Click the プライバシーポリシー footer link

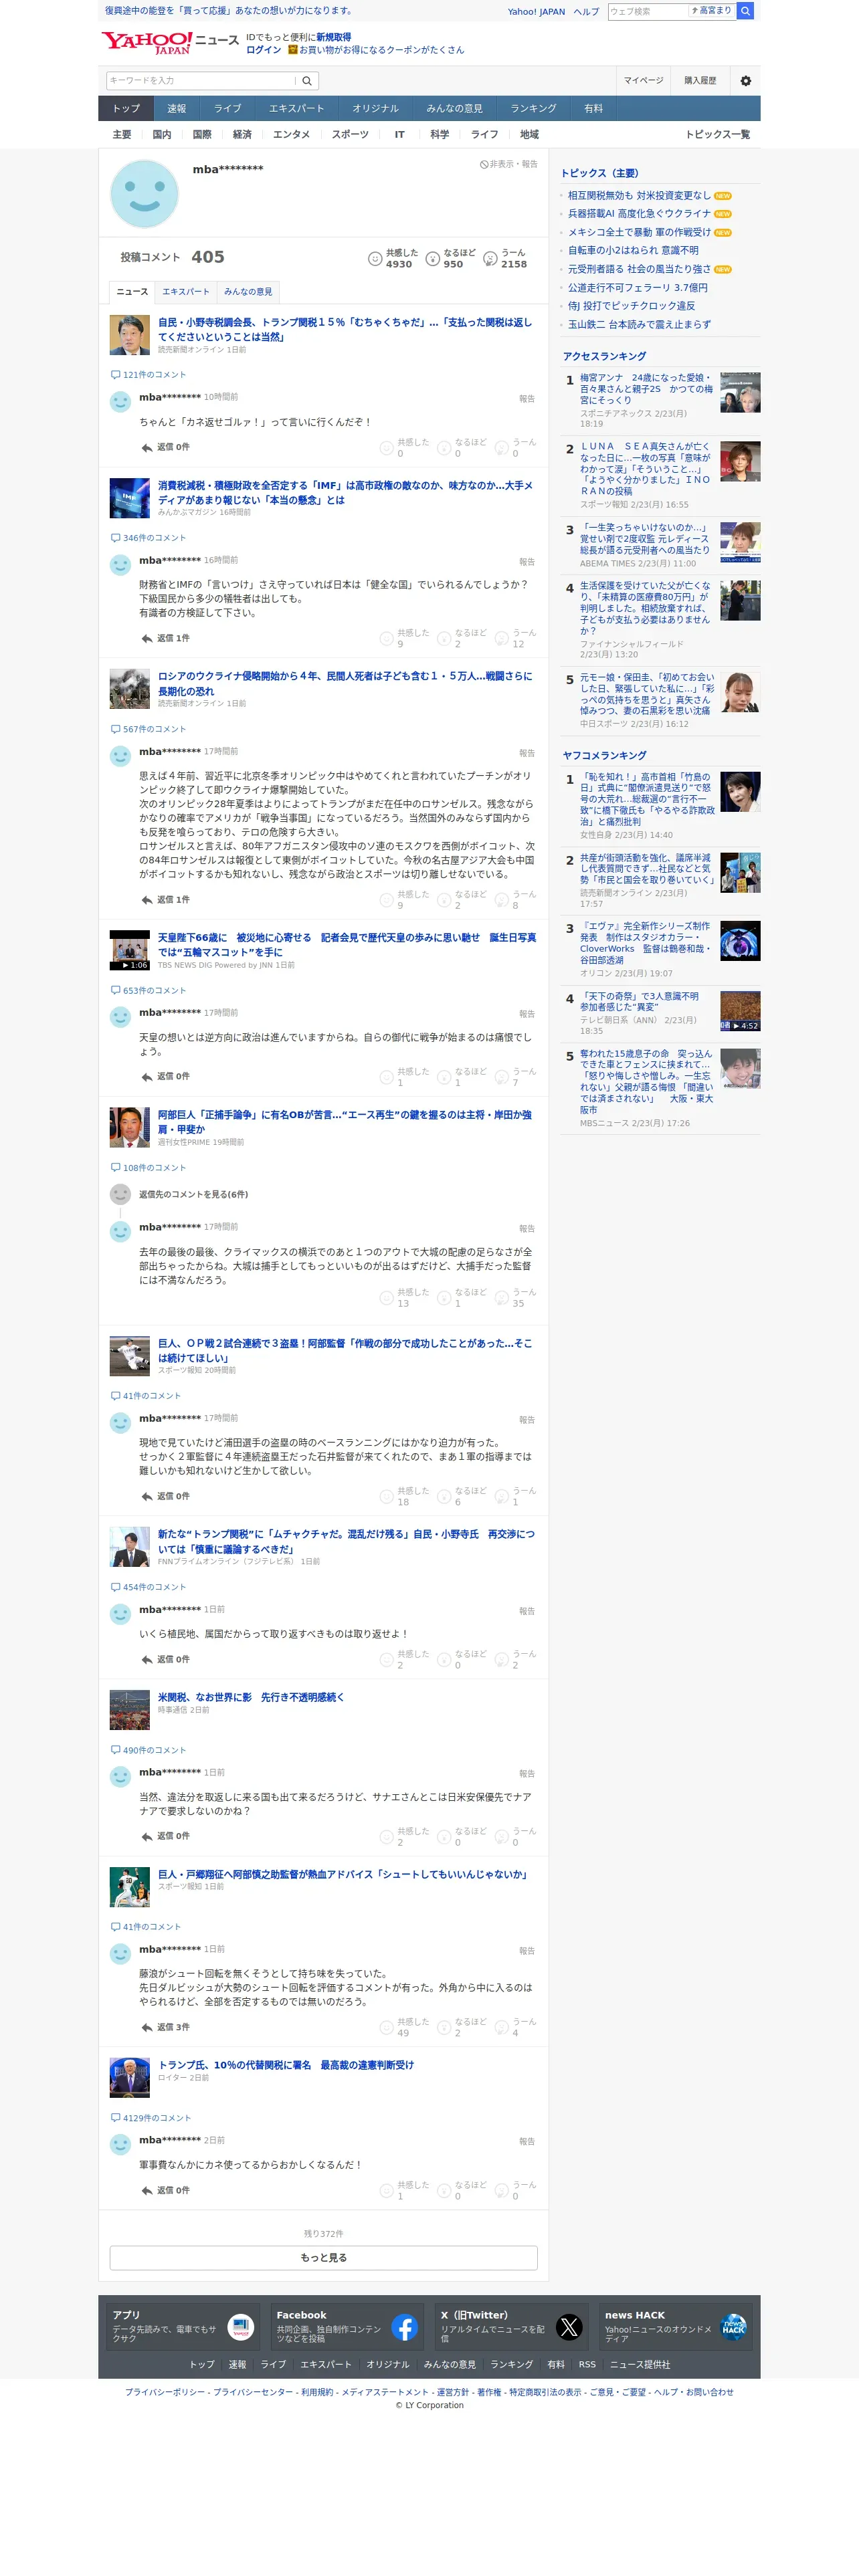click(165, 2392)
